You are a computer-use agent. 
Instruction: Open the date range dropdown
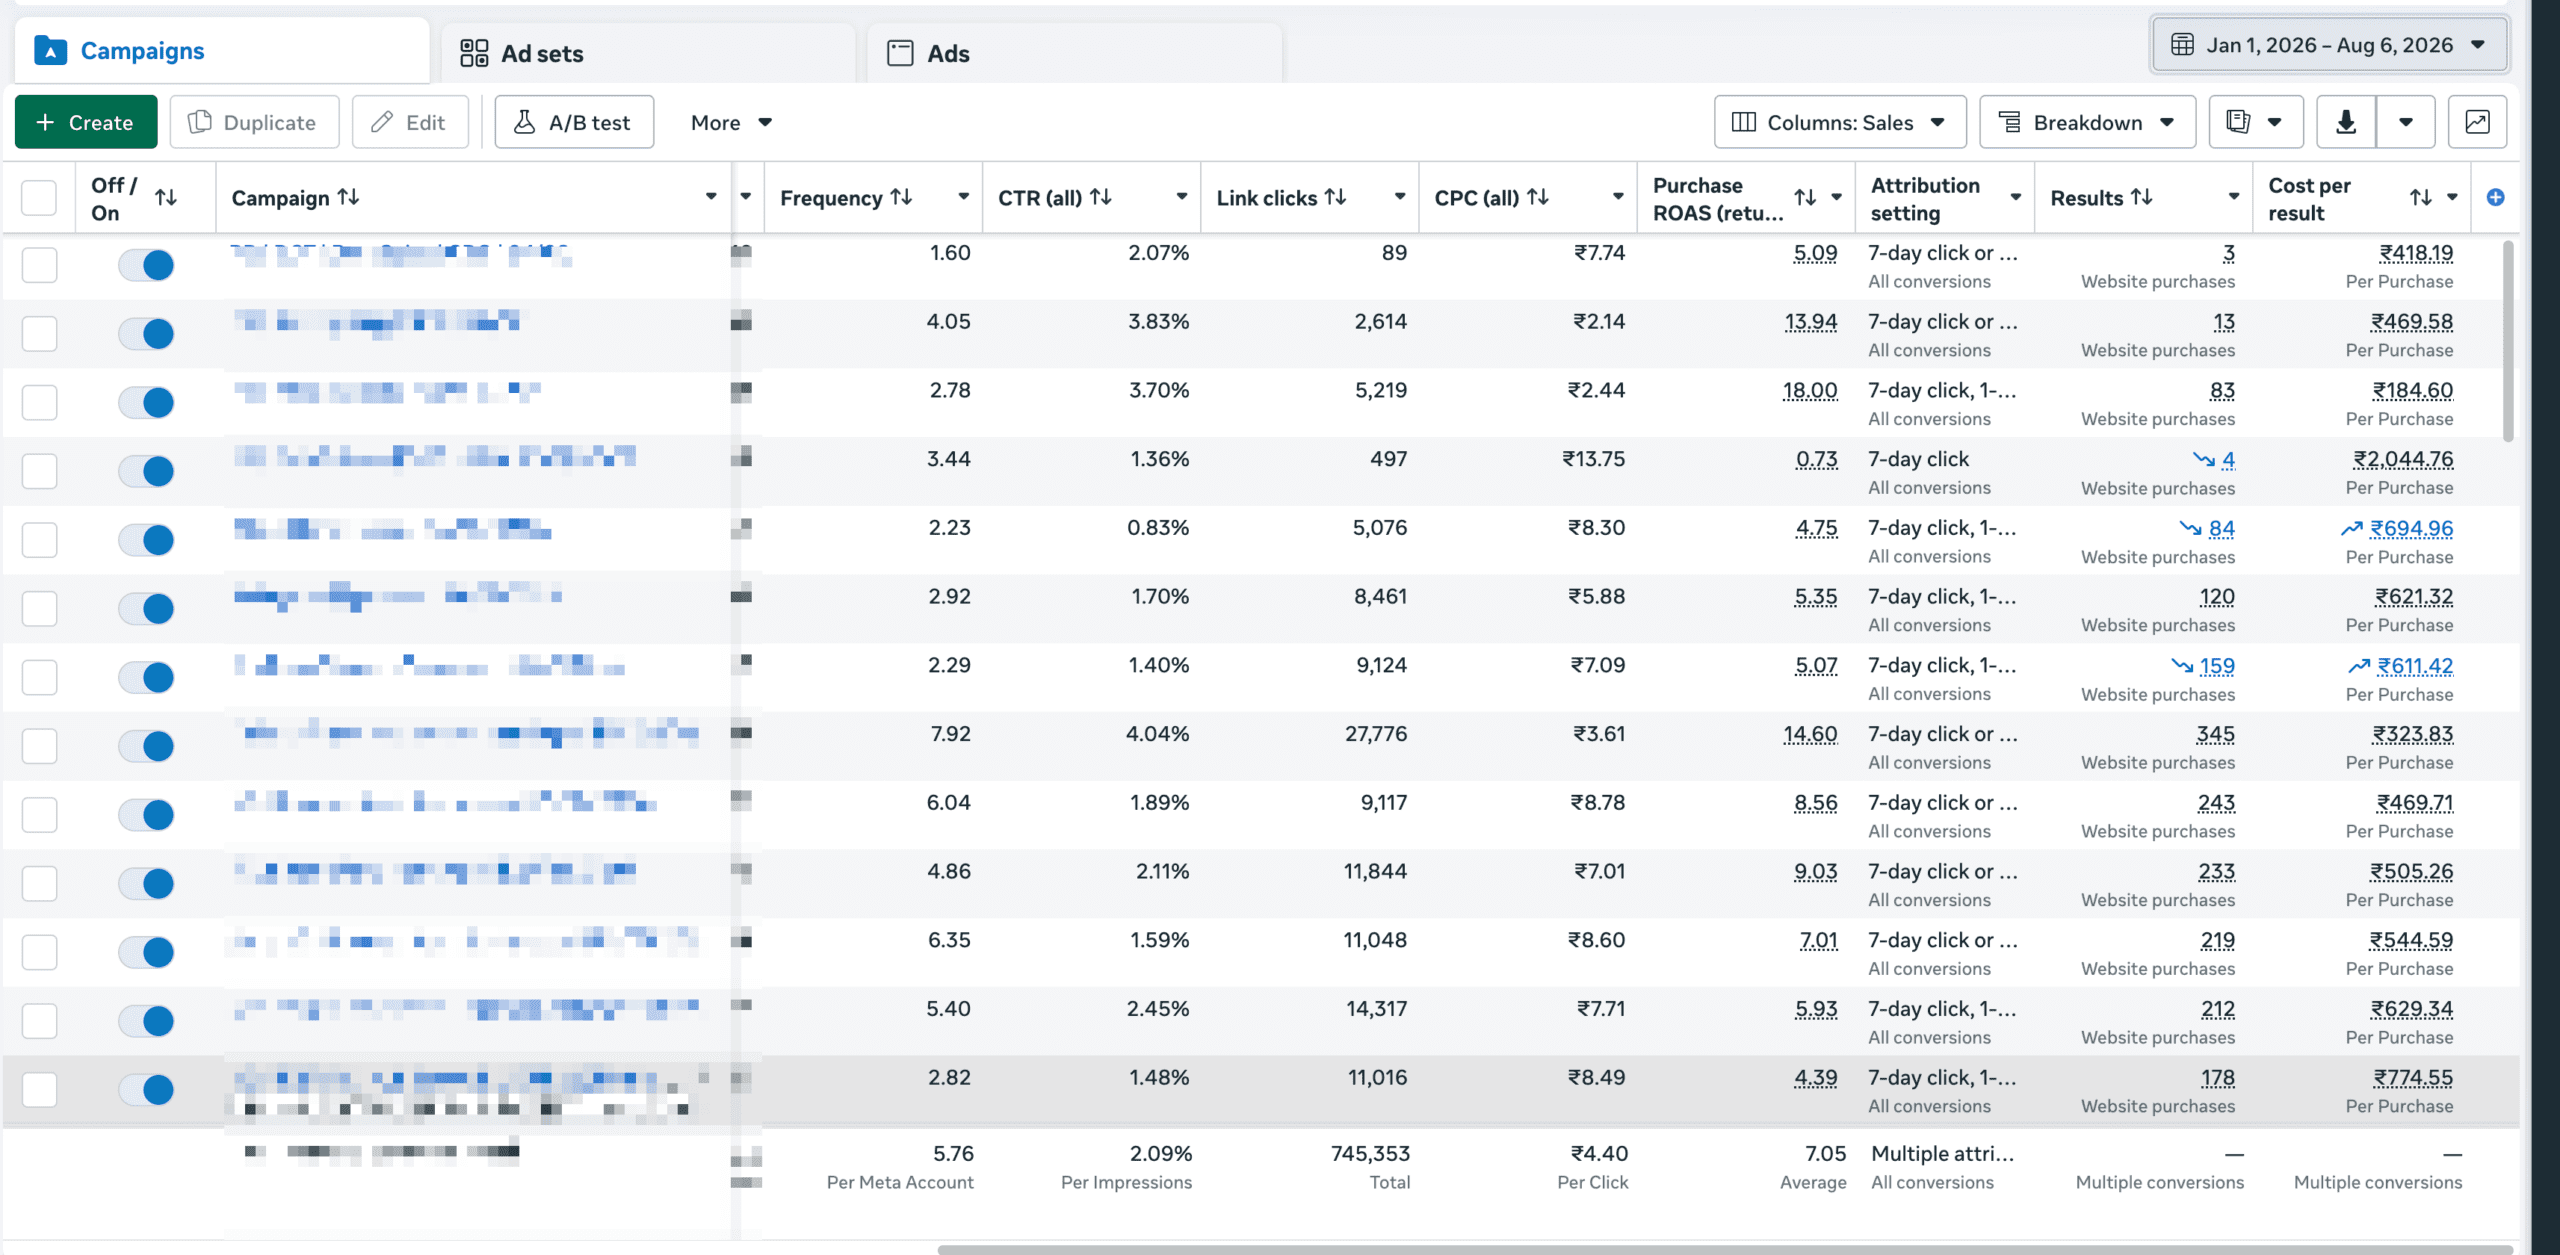point(2329,45)
